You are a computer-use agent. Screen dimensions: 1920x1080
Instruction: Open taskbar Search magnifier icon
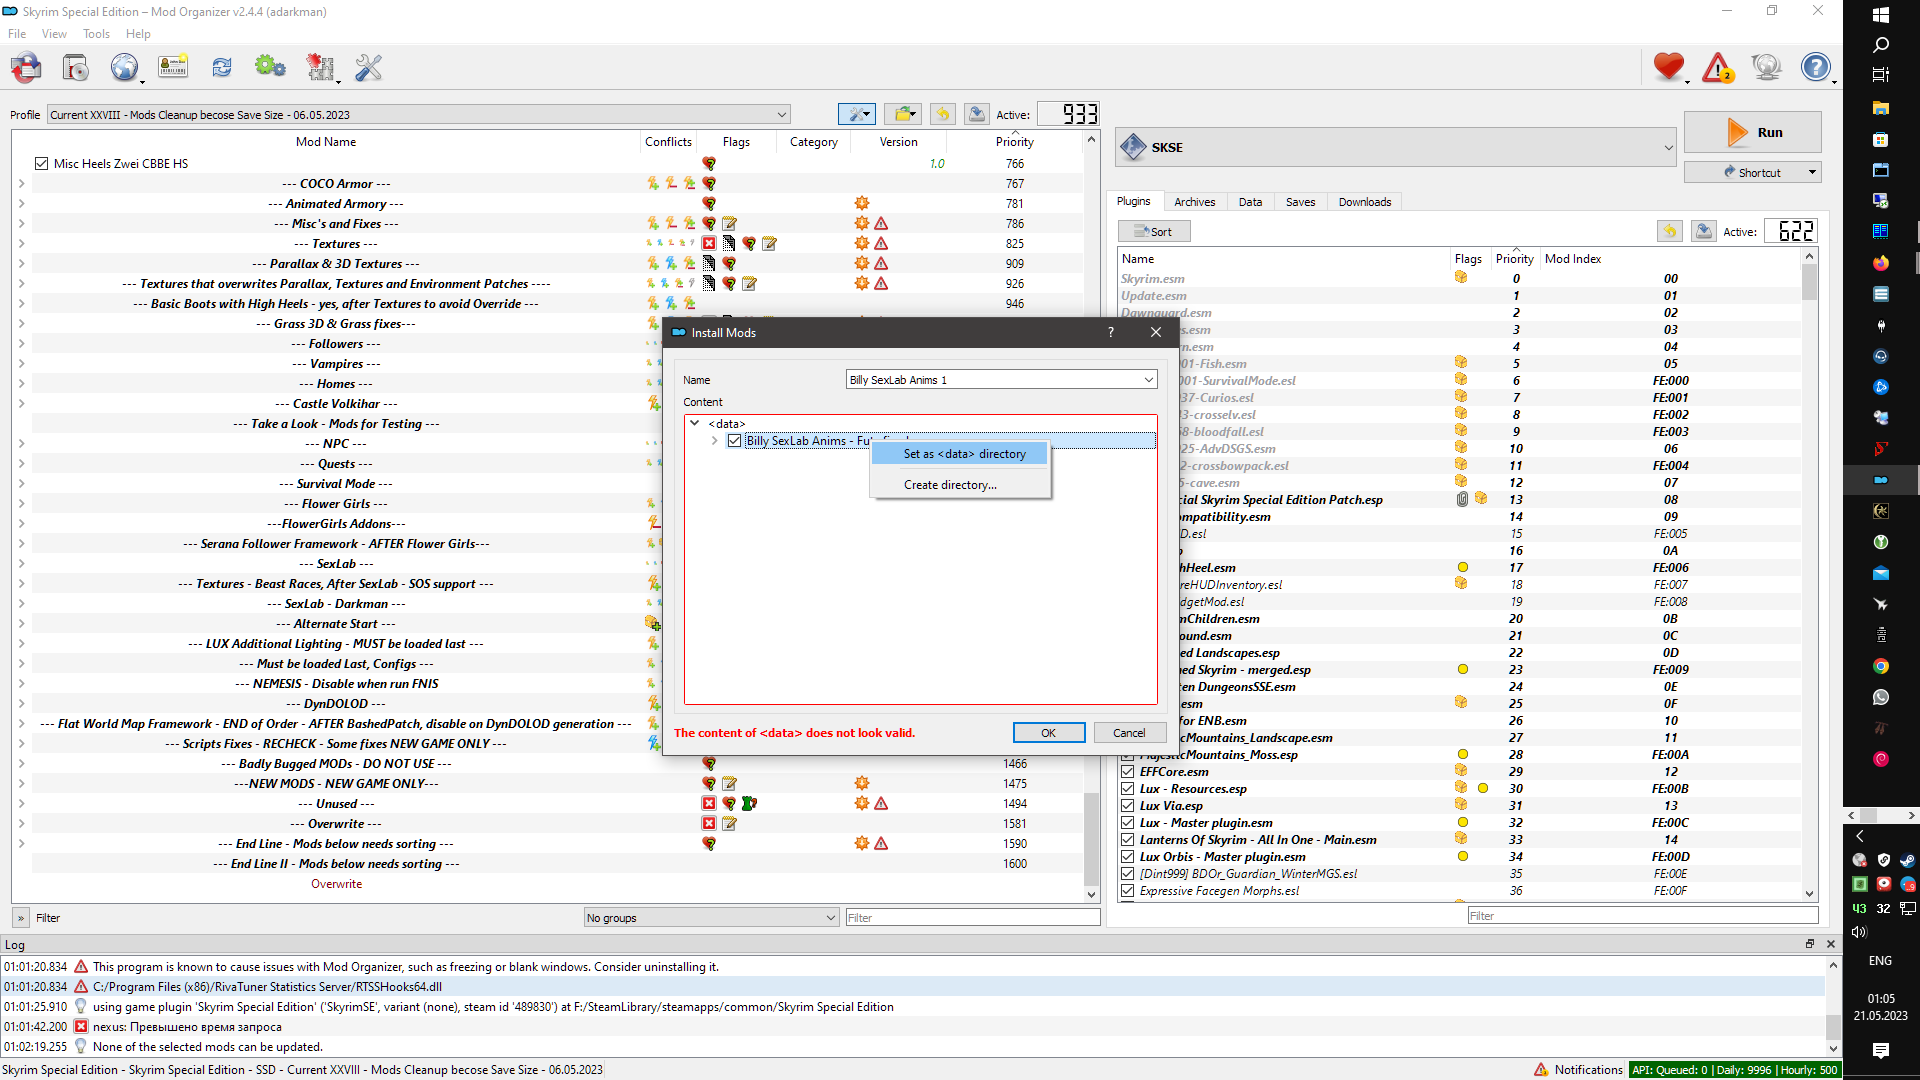coord(1880,45)
